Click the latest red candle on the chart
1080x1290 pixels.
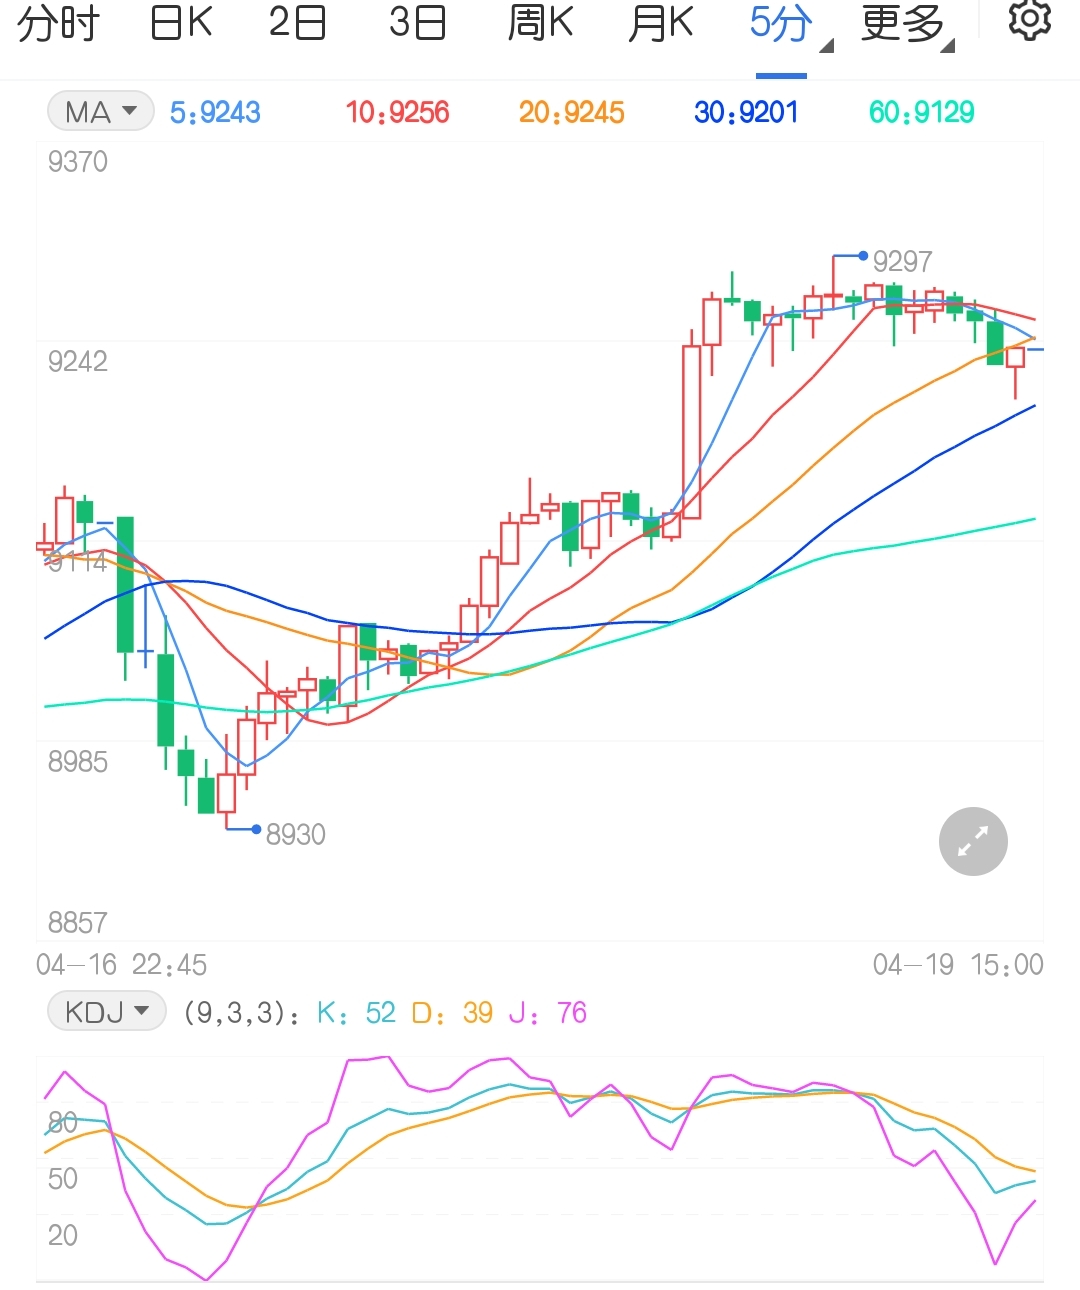tap(1015, 358)
